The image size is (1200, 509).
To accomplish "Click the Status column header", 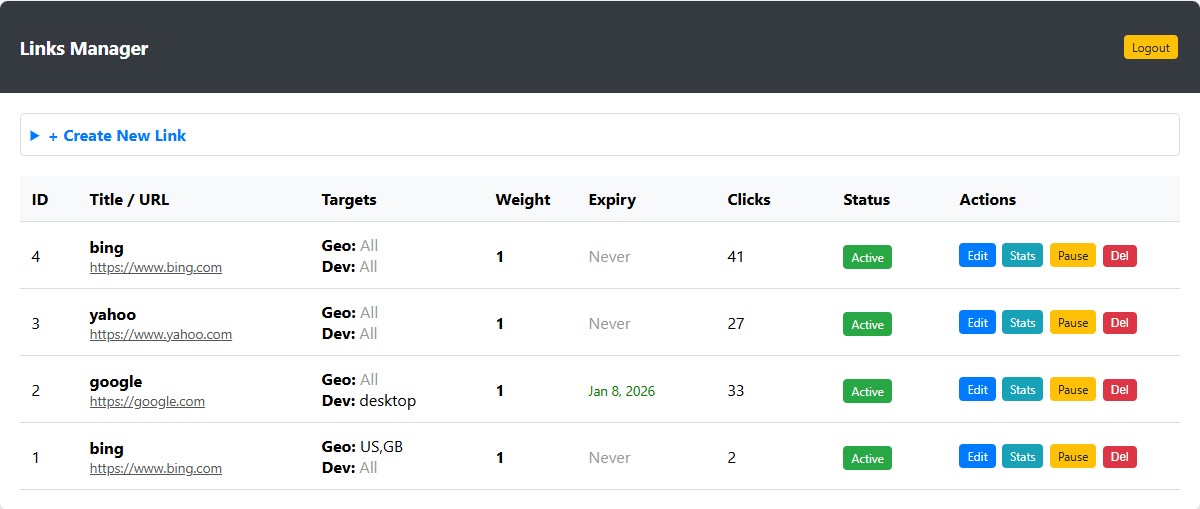I will click(x=866, y=199).
